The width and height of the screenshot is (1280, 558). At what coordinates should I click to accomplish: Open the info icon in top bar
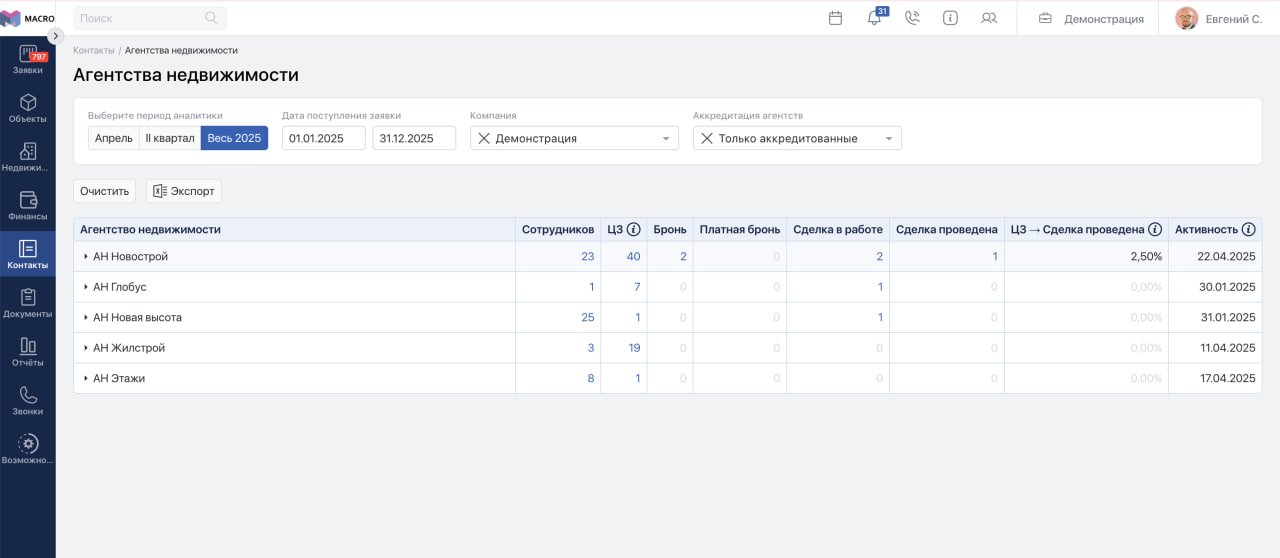pos(950,18)
